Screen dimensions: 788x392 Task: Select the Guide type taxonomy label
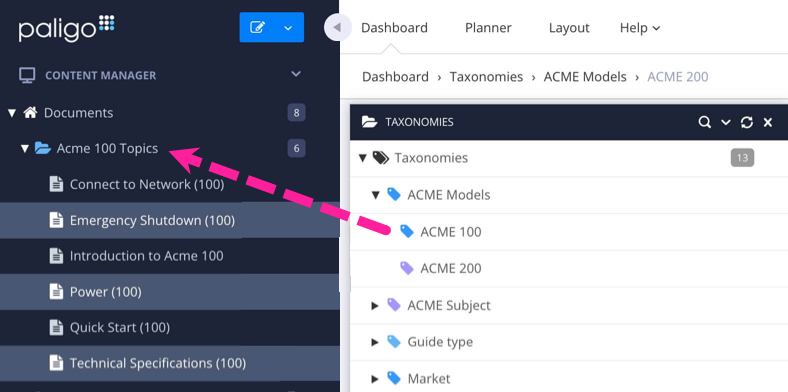[x=440, y=342]
